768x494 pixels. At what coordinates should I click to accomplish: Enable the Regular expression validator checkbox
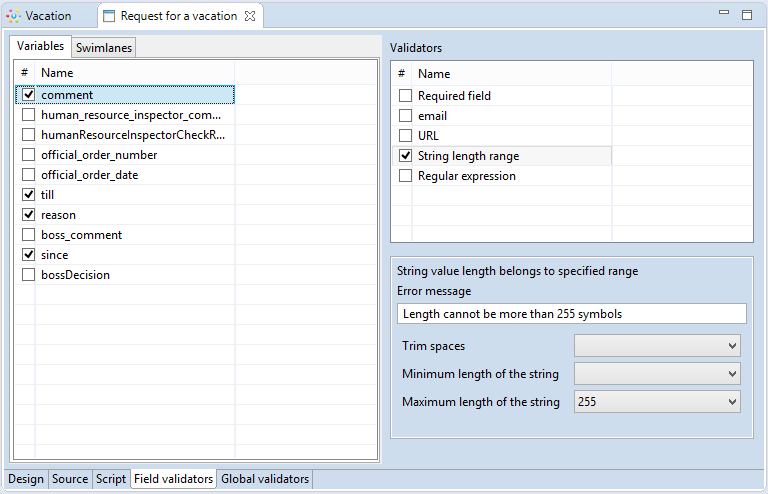coord(405,176)
